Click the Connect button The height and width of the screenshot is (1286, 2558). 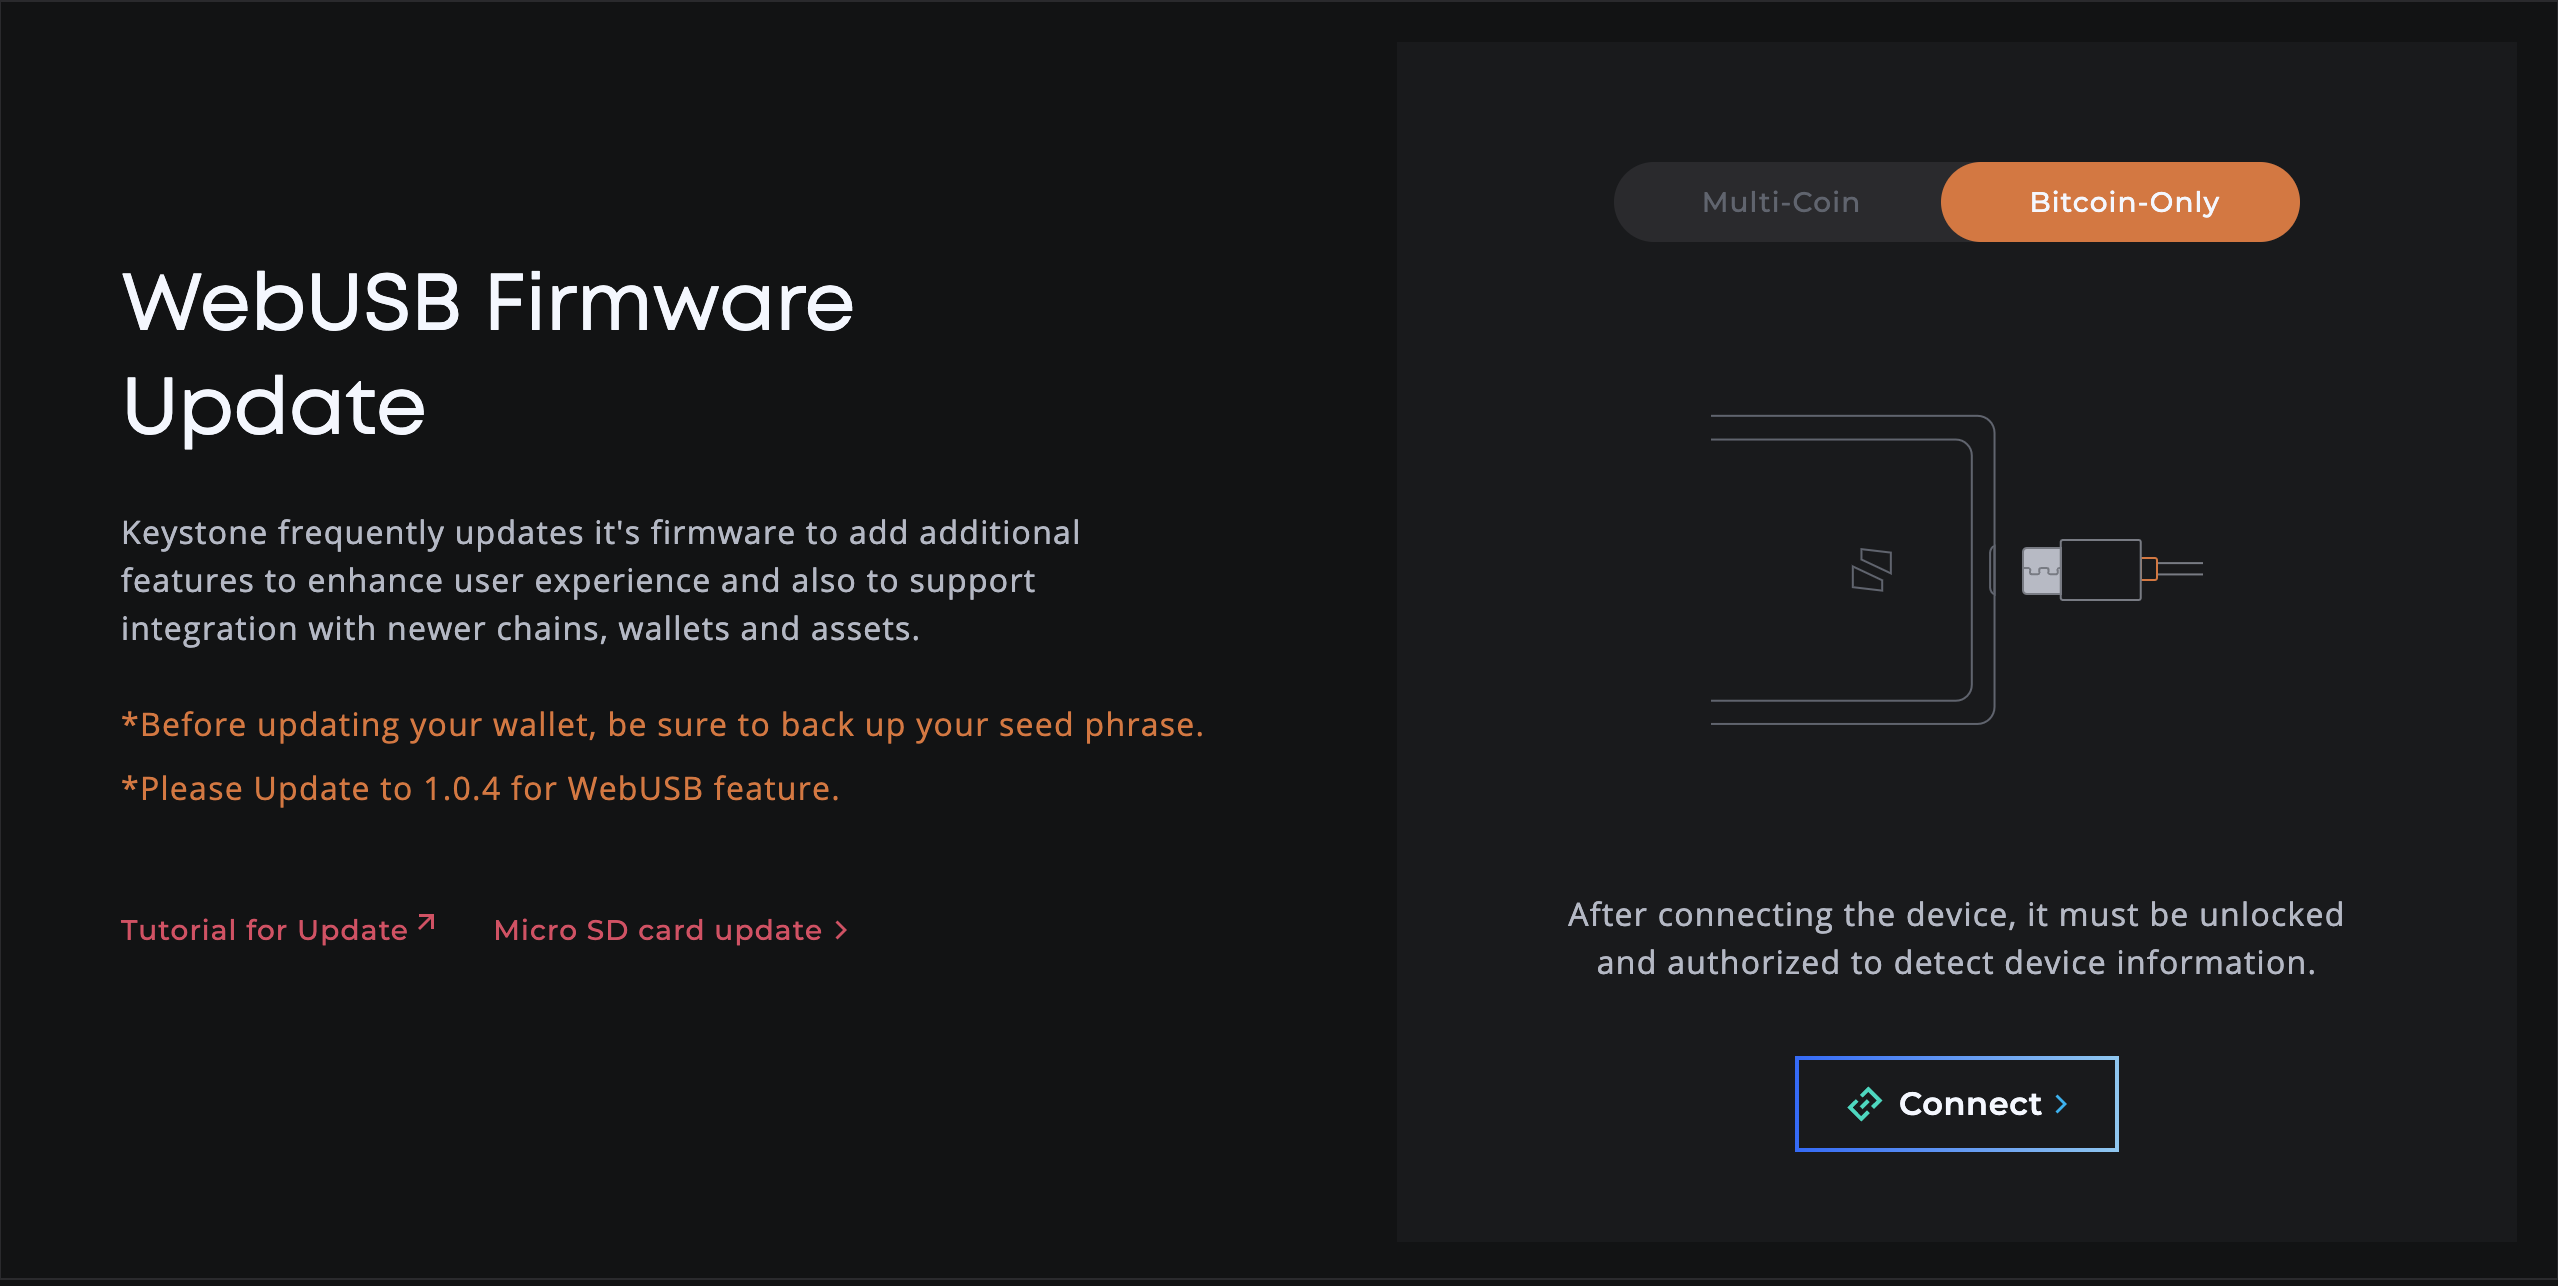coord(1956,1104)
